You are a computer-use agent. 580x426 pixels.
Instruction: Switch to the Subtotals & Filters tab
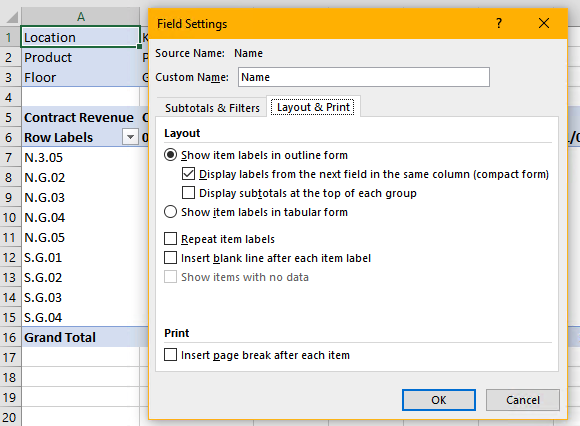[212, 108]
